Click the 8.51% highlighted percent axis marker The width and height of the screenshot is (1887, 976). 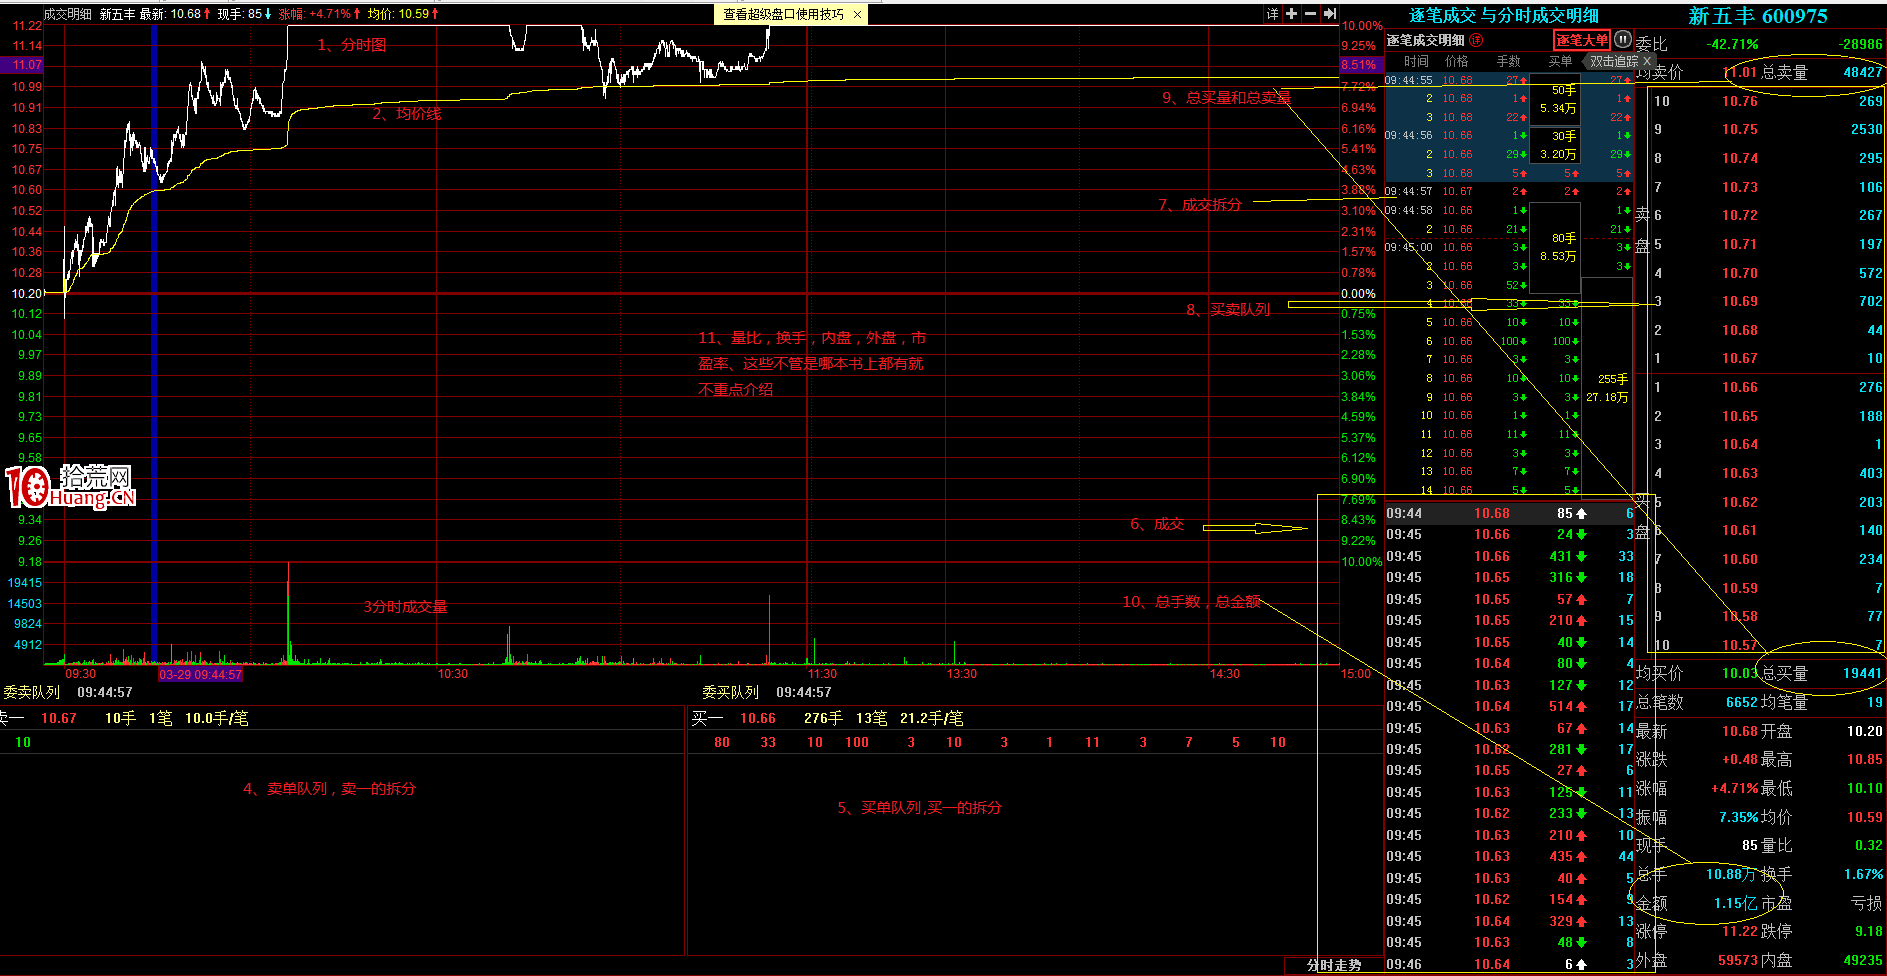pyautogui.click(x=1358, y=65)
